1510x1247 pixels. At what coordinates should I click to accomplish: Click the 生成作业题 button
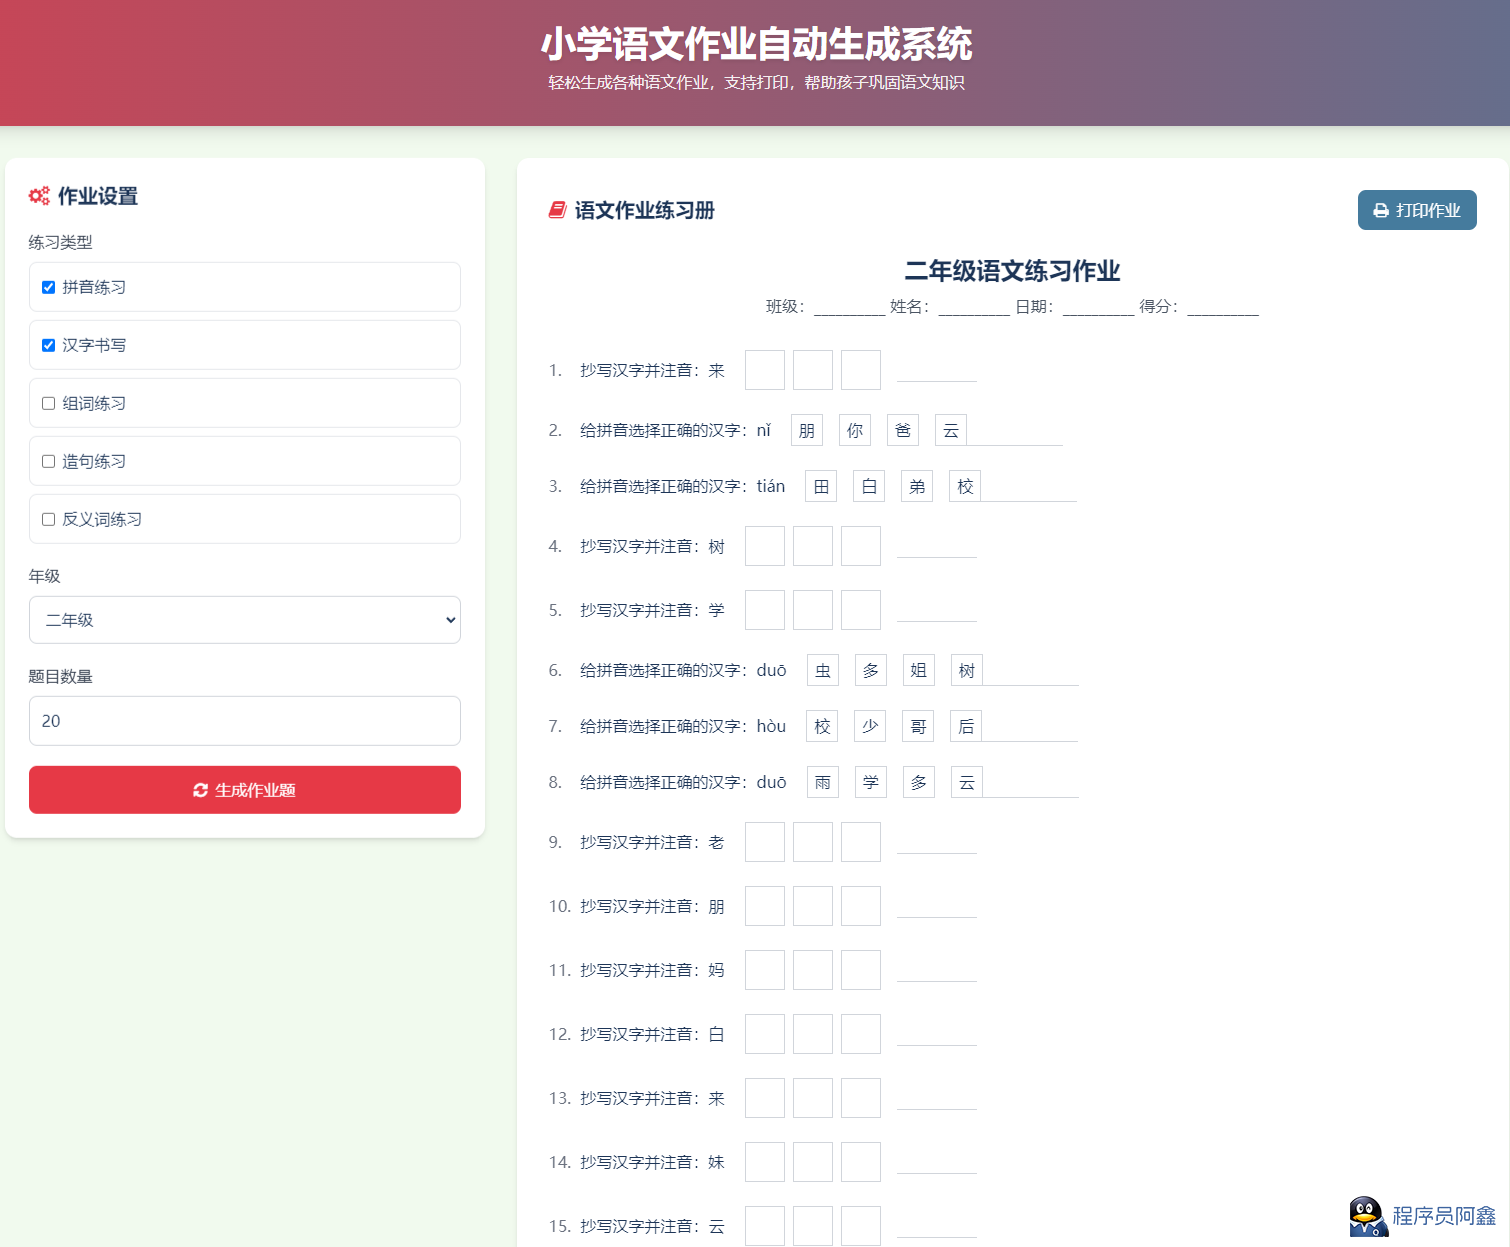coord(245,790)
